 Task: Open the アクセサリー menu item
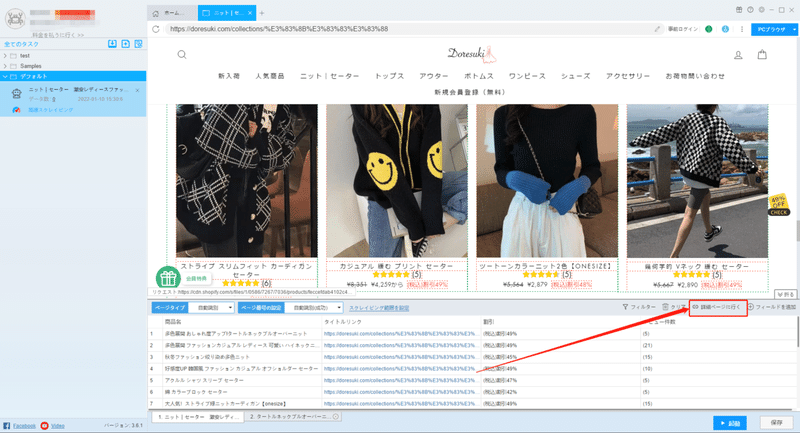[x=628, y=76]
